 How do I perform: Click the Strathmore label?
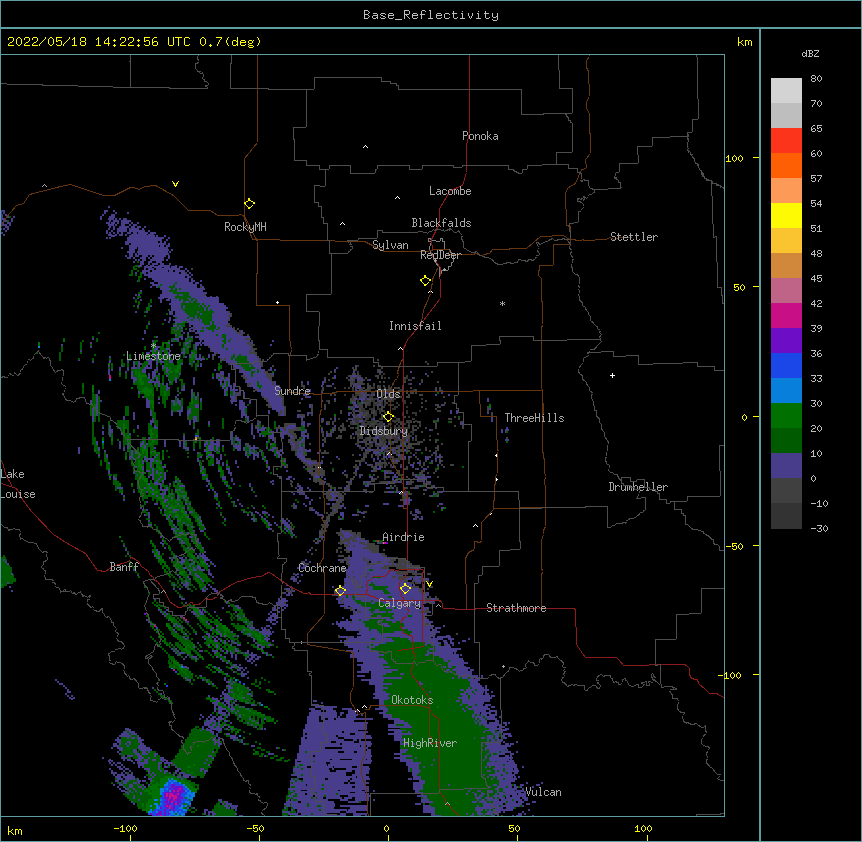[516, 608]
